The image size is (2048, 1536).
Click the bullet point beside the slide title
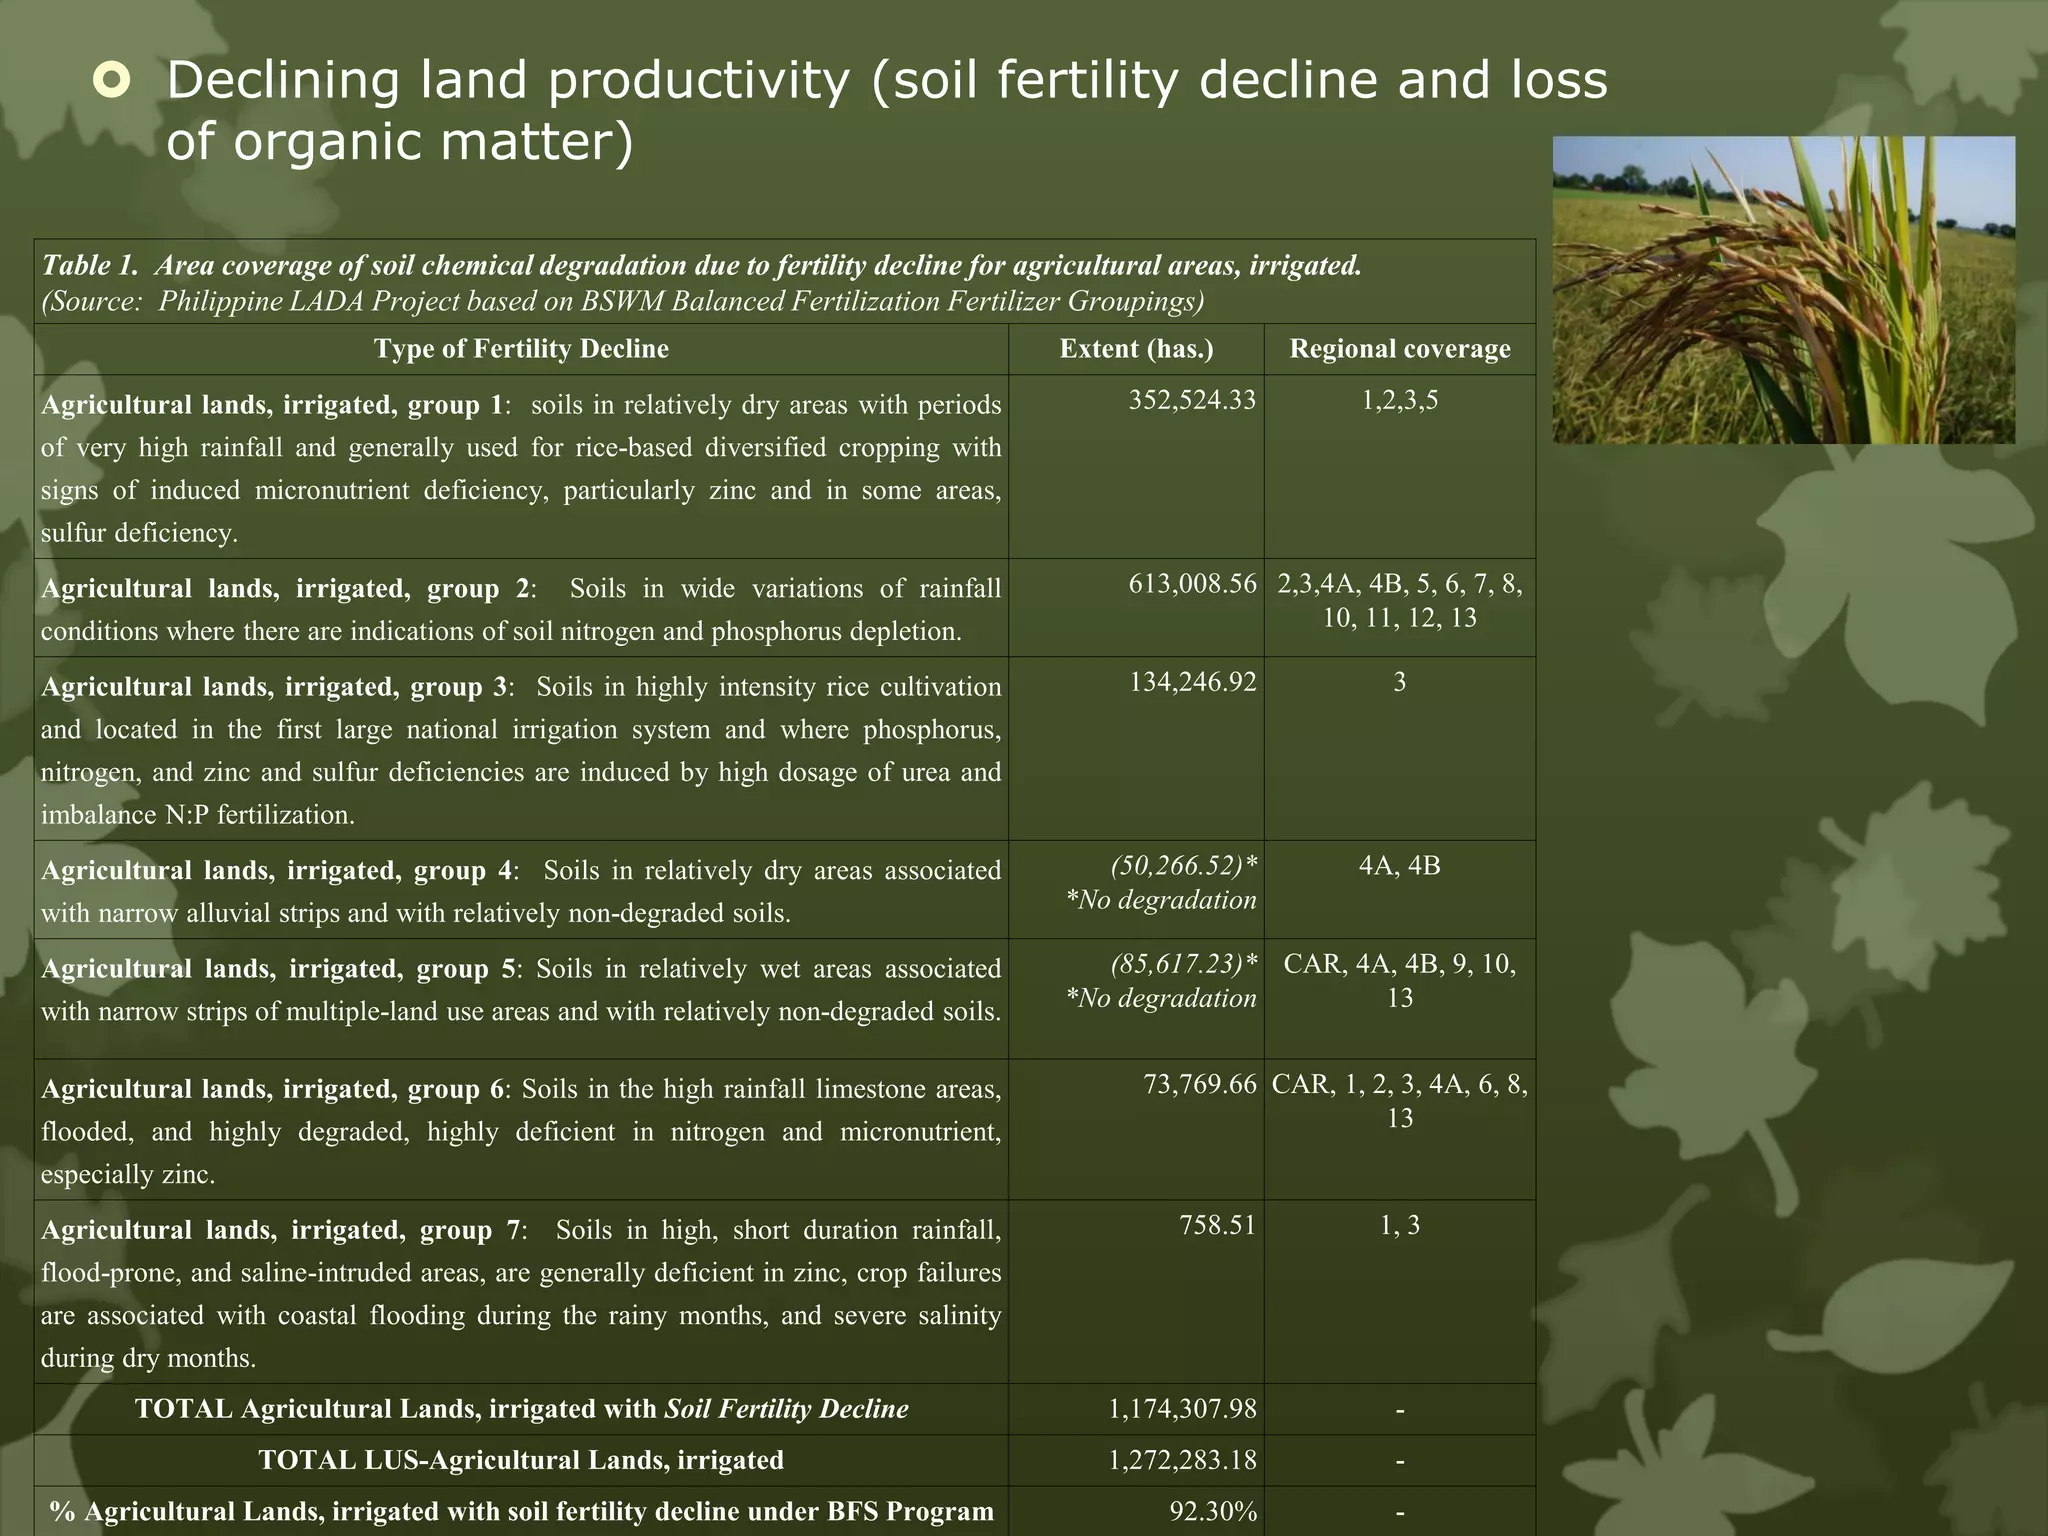(110, 81)
